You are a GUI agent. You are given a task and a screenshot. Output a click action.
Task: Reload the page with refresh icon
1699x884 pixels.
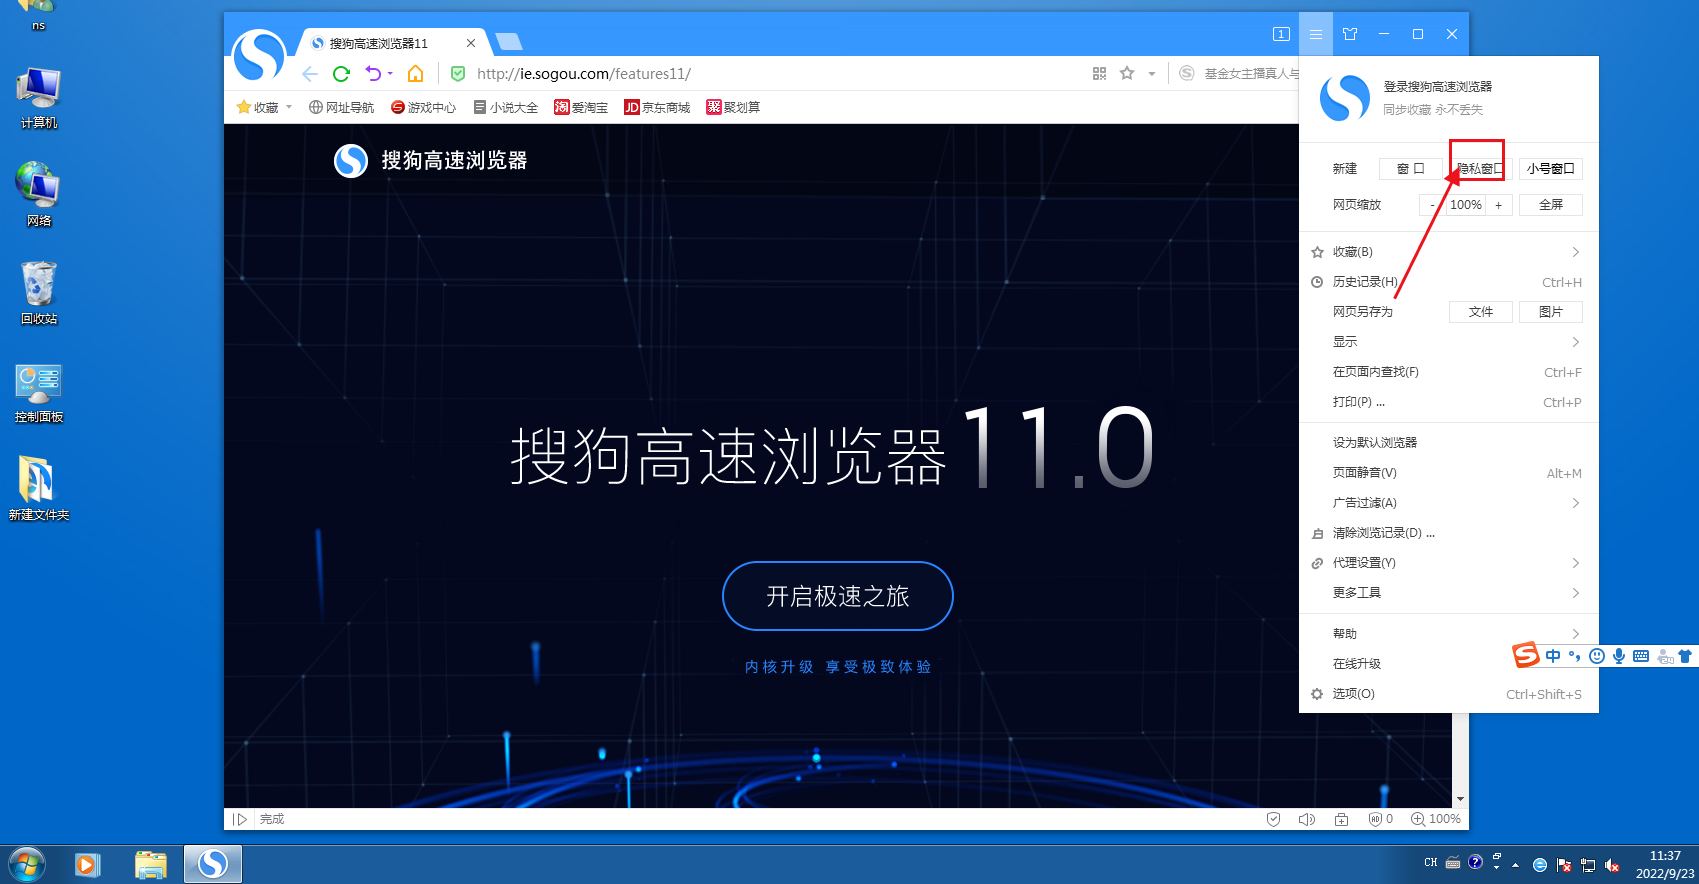tap(341, 74)
